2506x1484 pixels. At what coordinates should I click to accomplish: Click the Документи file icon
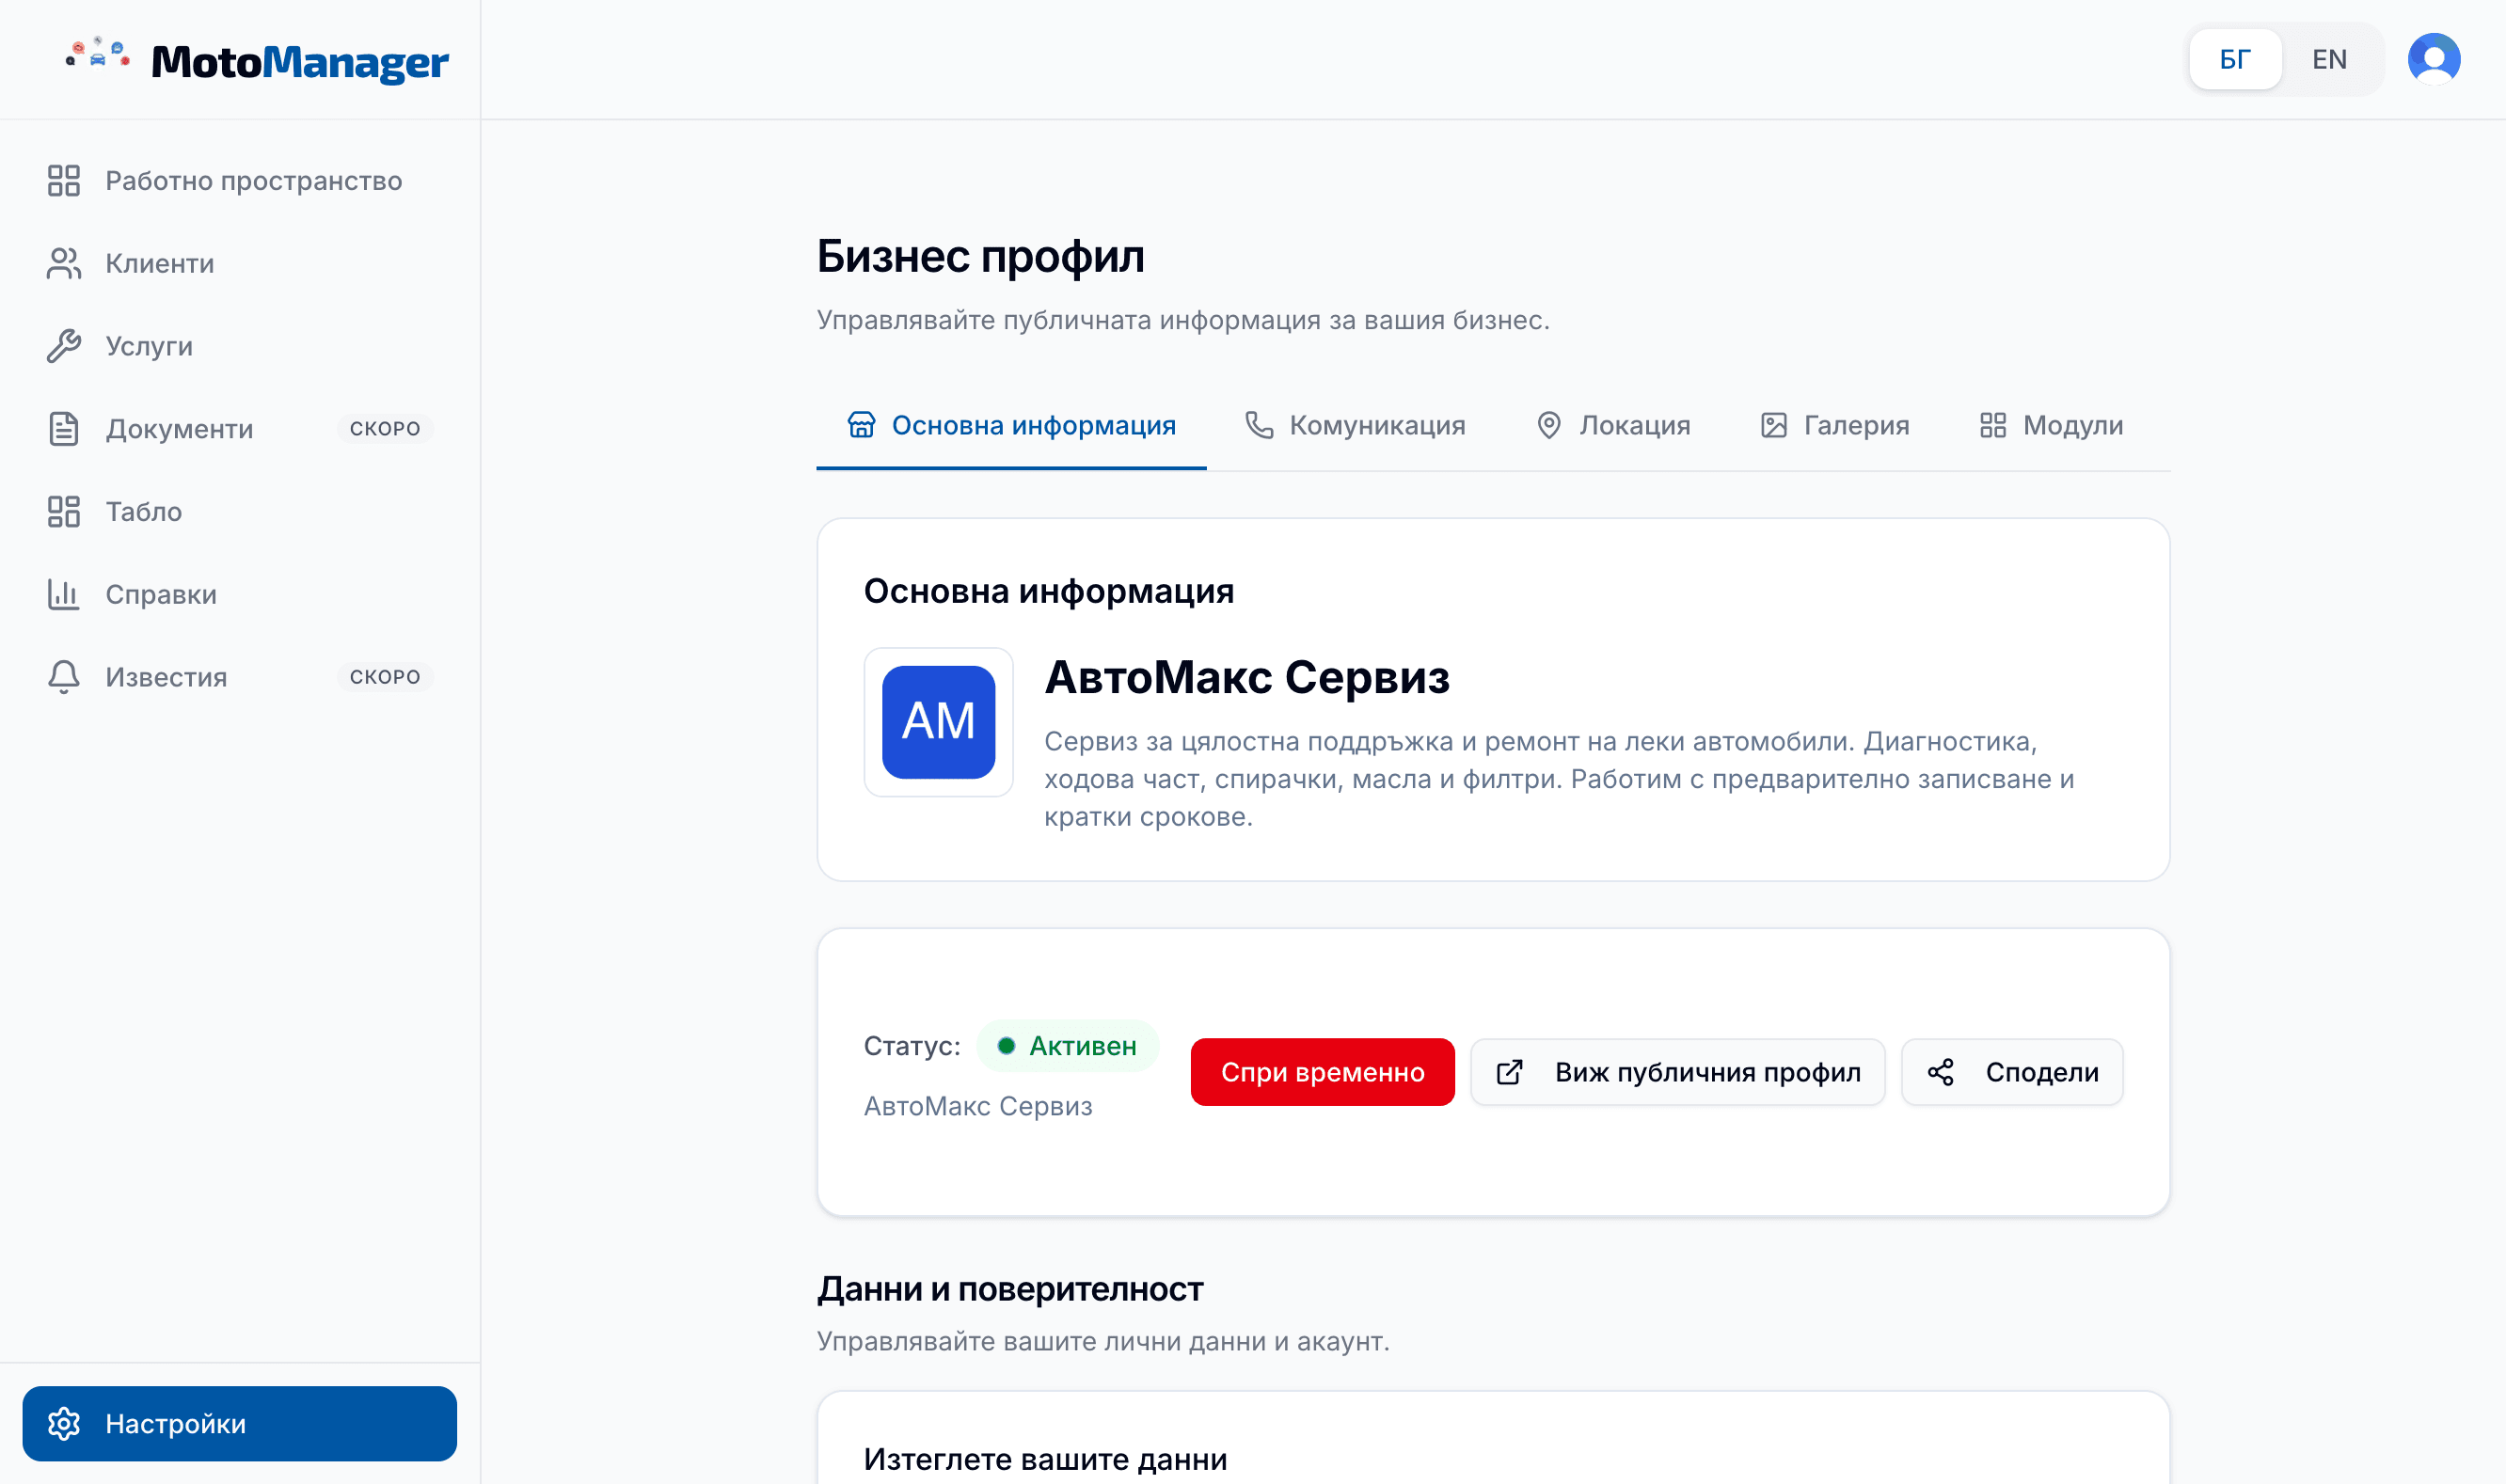coord(64,429)
